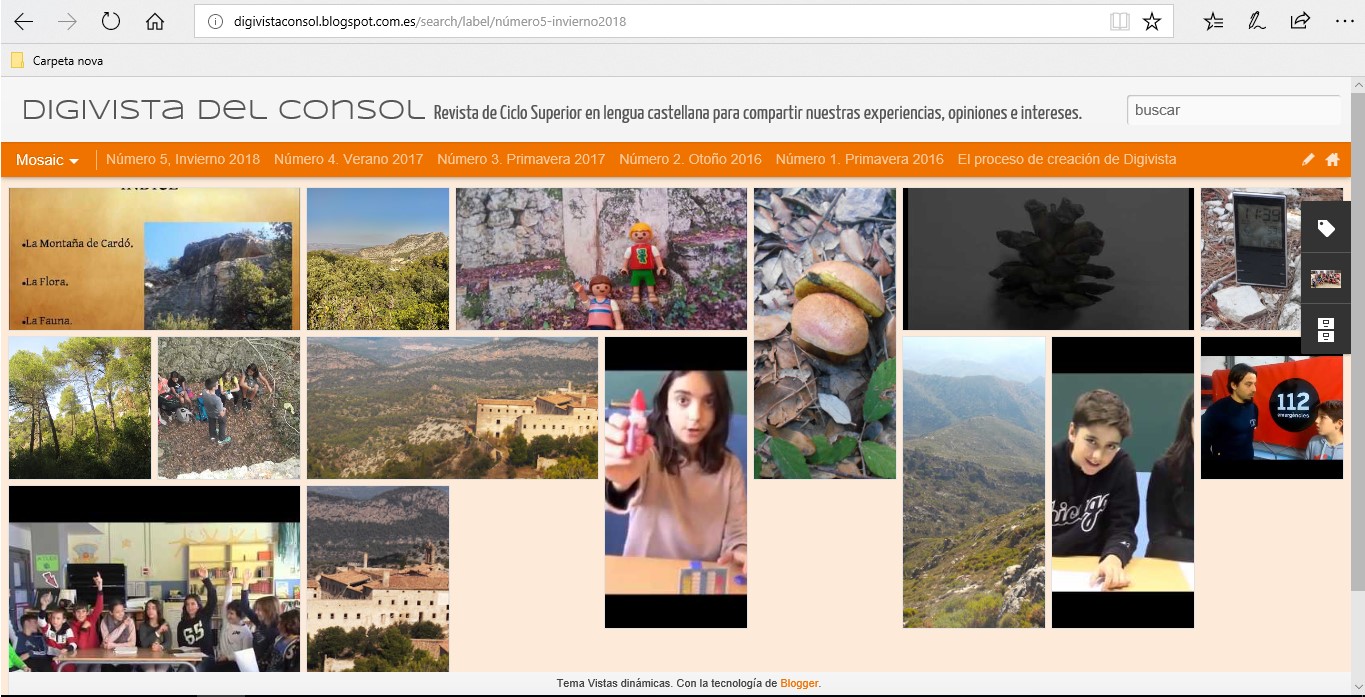Focus the buscar search field
Viewport: 1365px width, 697px height.
[1234, 110]
